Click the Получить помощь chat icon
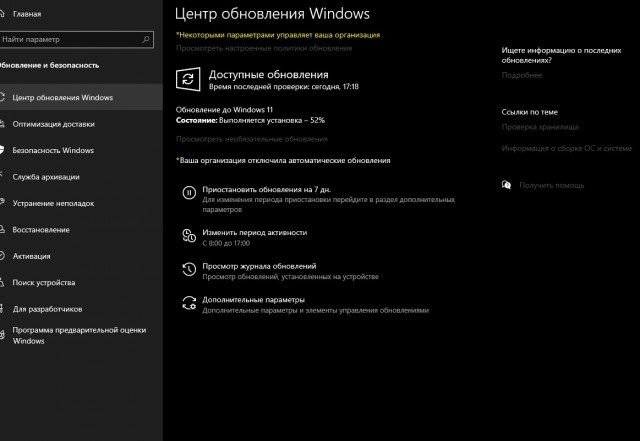 [506, 185]
